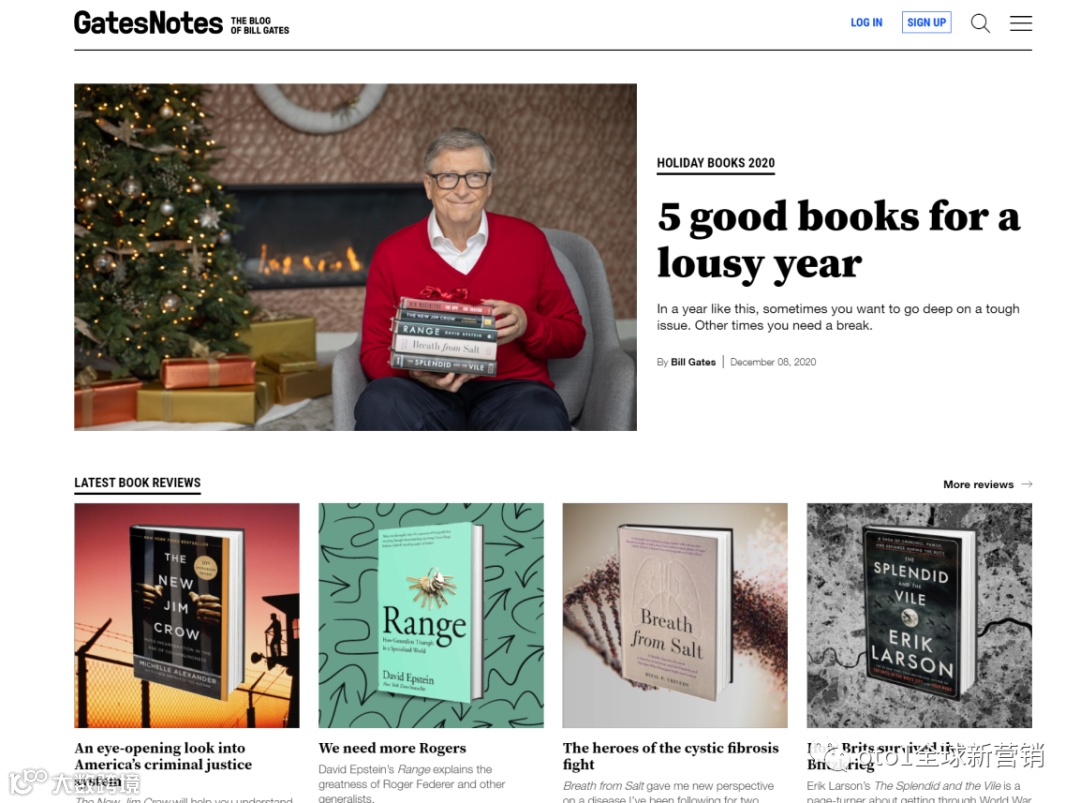Viewport: 1080px width, 803px height.
Task: Open the hero photo of Bill Gates holding books
Action: (x=355, y=257)
